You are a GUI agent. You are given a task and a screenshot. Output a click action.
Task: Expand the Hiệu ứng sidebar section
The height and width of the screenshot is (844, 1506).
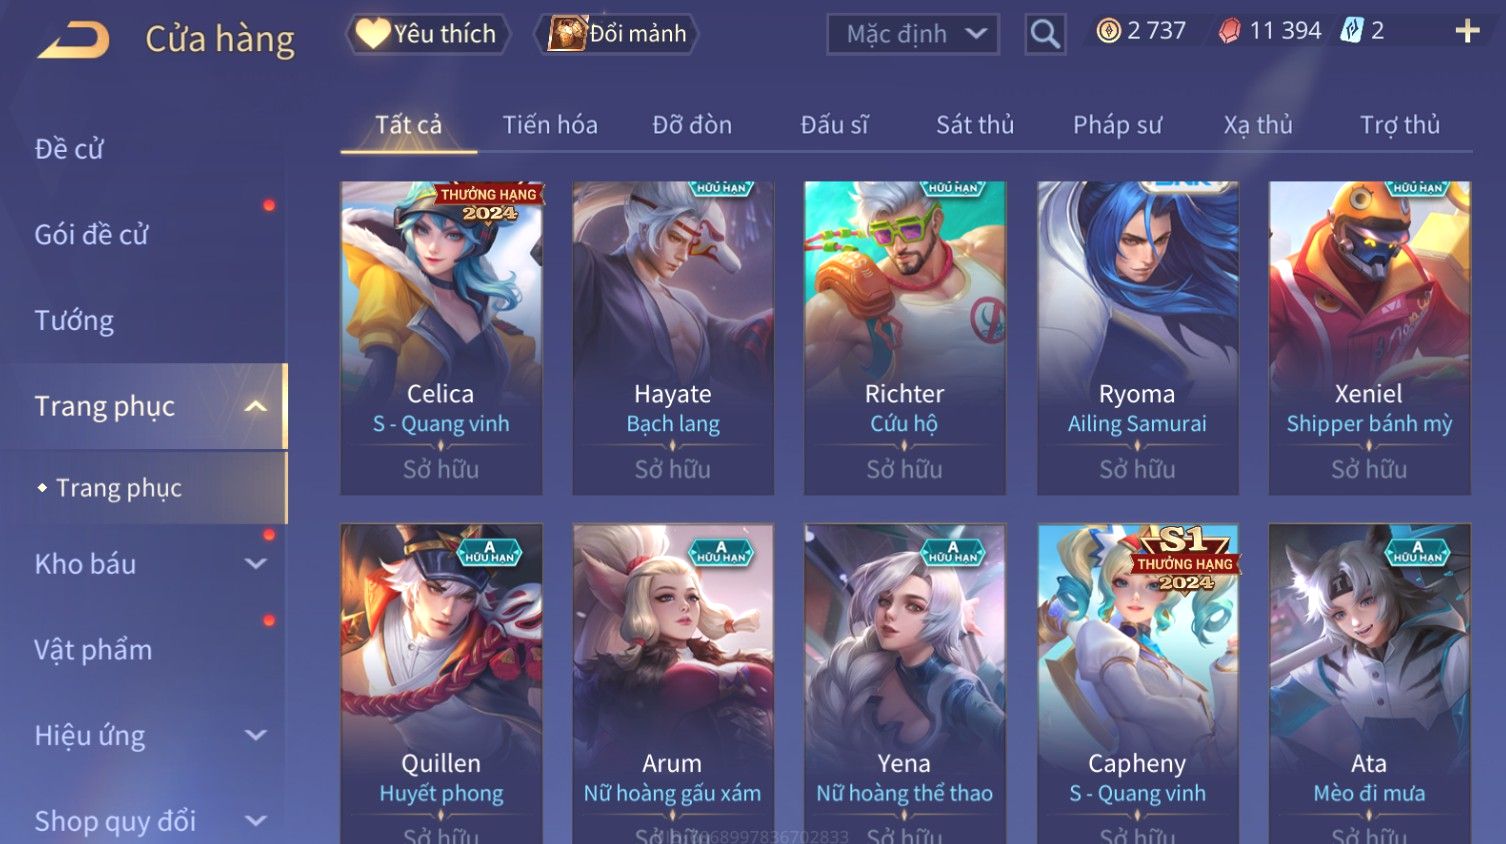[x=256, y=736]
